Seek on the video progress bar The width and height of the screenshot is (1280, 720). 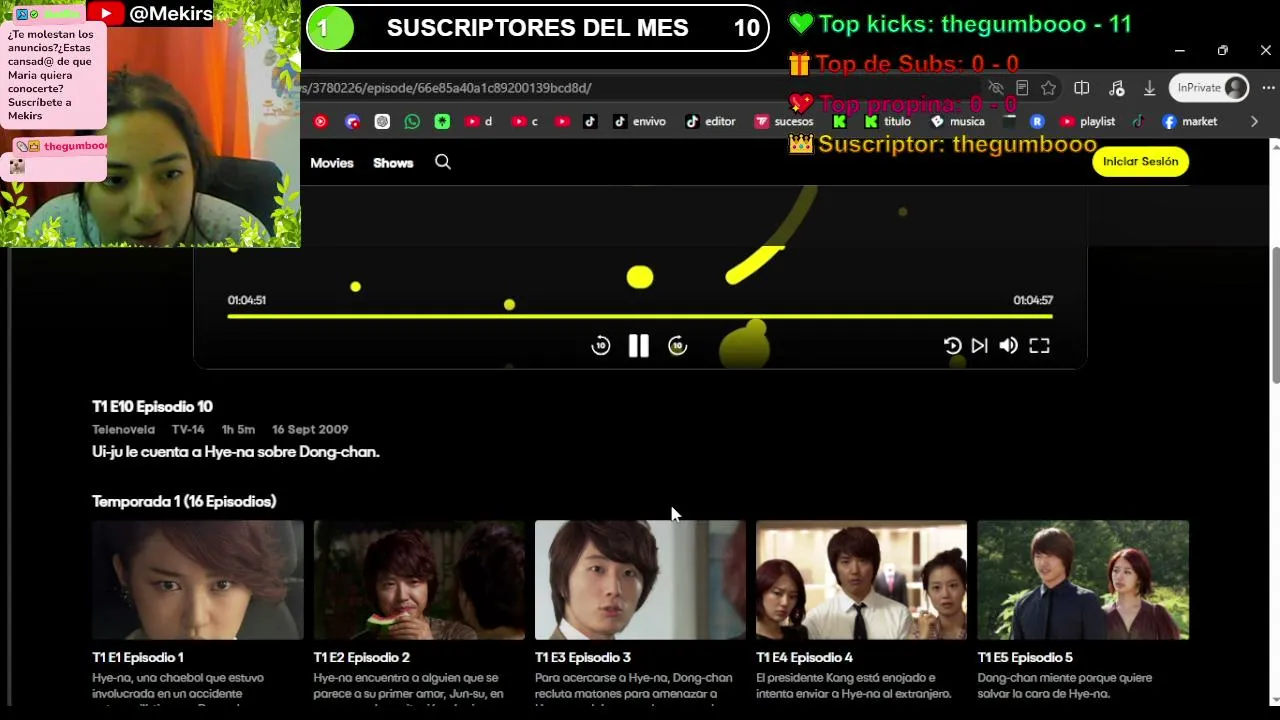point(640,316)
